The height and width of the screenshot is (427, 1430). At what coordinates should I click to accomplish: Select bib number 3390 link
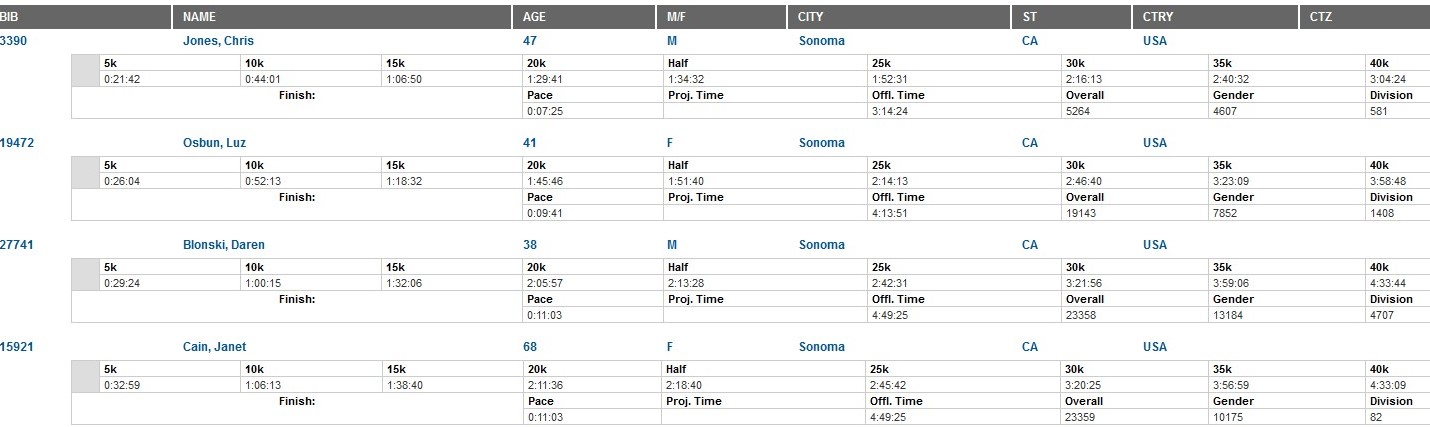14,41
